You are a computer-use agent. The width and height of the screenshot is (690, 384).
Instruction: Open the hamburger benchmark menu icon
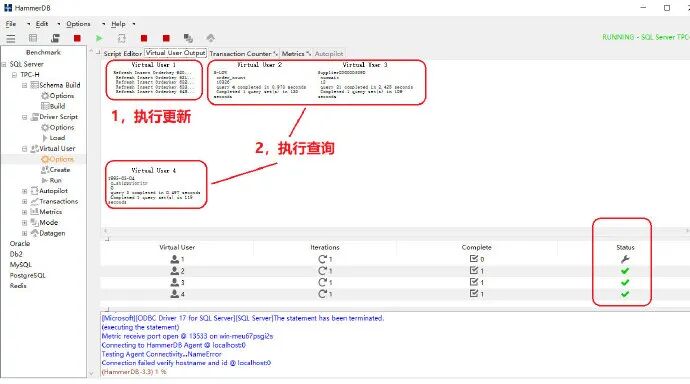(x=11, y=38)
